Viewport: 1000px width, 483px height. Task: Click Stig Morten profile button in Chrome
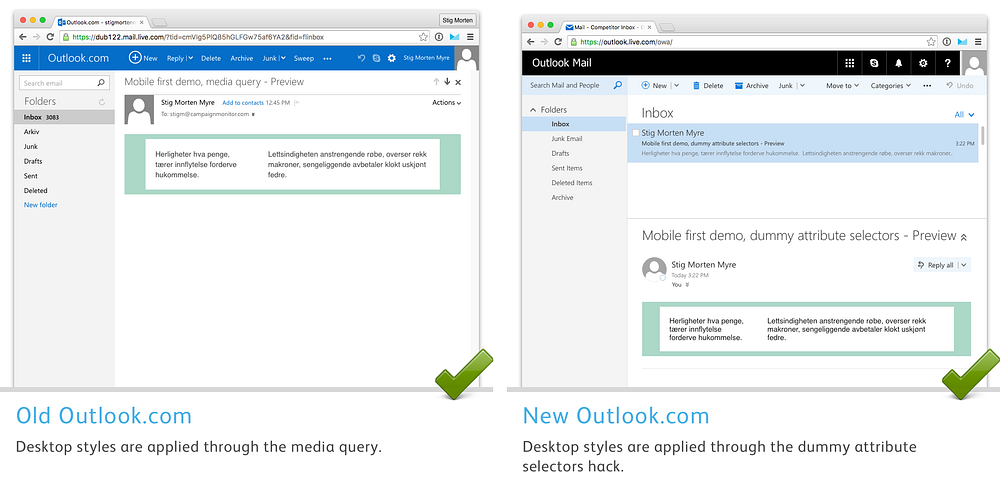458,20
